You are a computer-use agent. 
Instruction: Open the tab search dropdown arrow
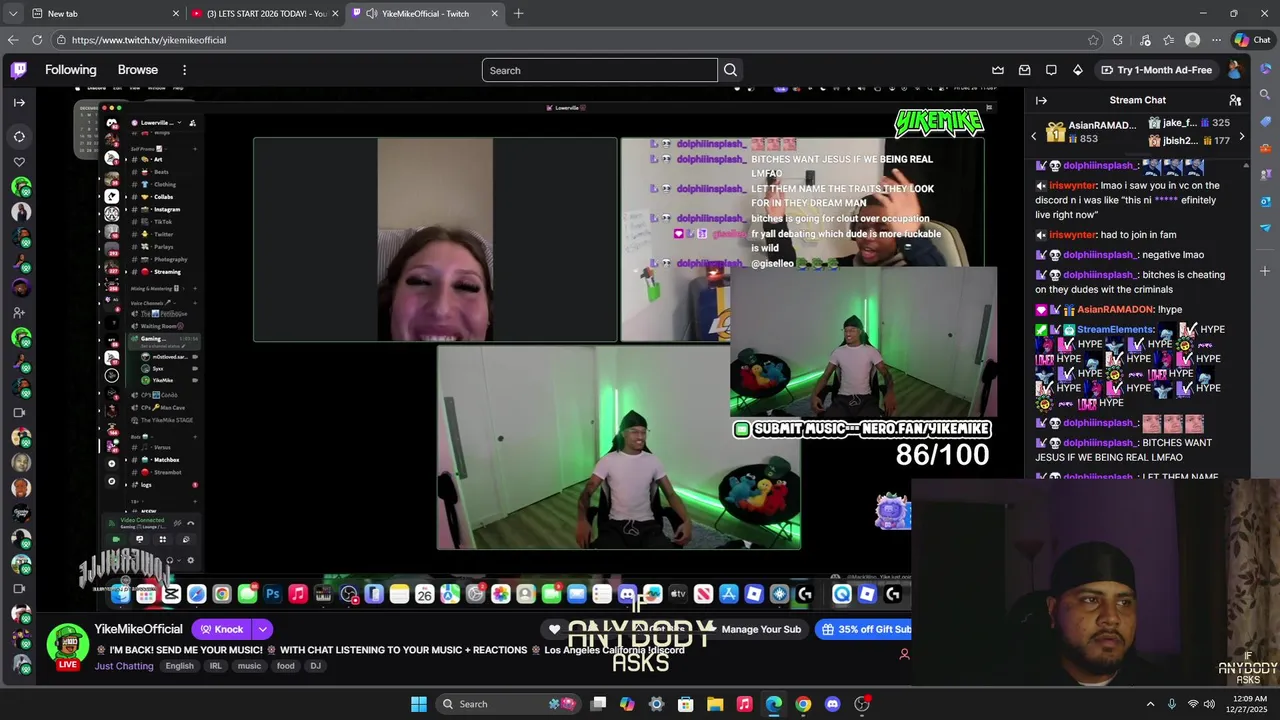[x=12, y=13]
